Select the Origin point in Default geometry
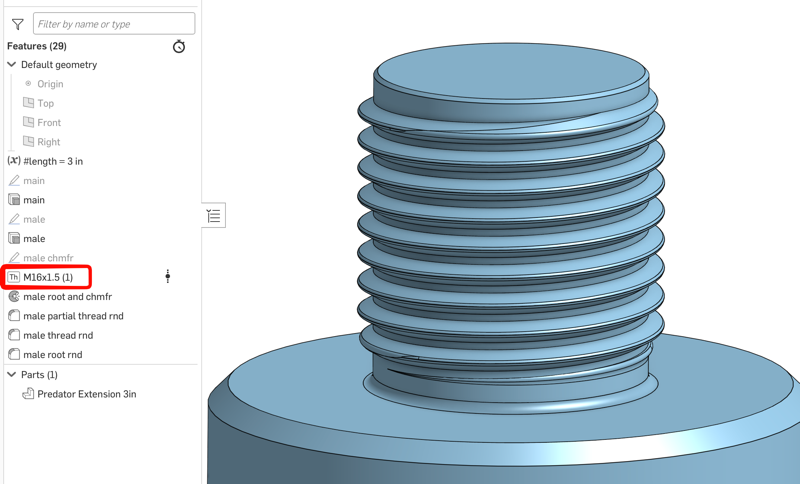Screen dimensions: 800x484 click(49, 84)
